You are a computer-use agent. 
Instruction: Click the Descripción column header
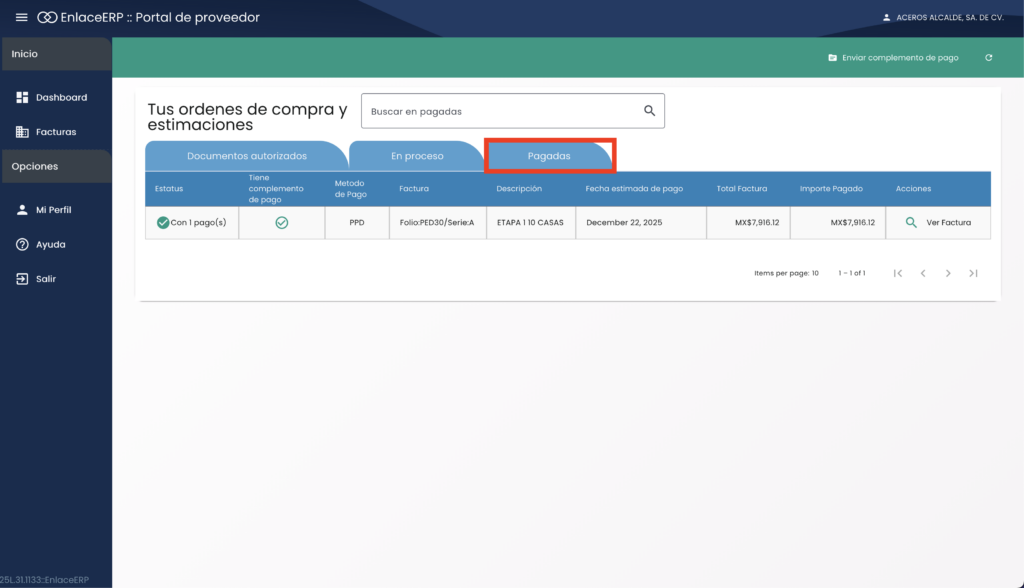click(519, 189)
